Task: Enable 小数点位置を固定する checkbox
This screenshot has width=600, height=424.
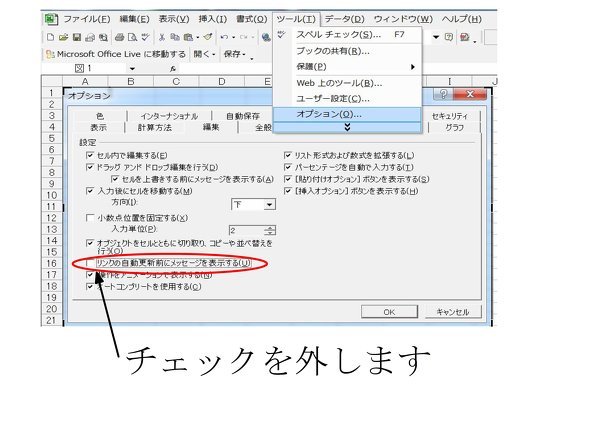Action: (x=90, y=217)
